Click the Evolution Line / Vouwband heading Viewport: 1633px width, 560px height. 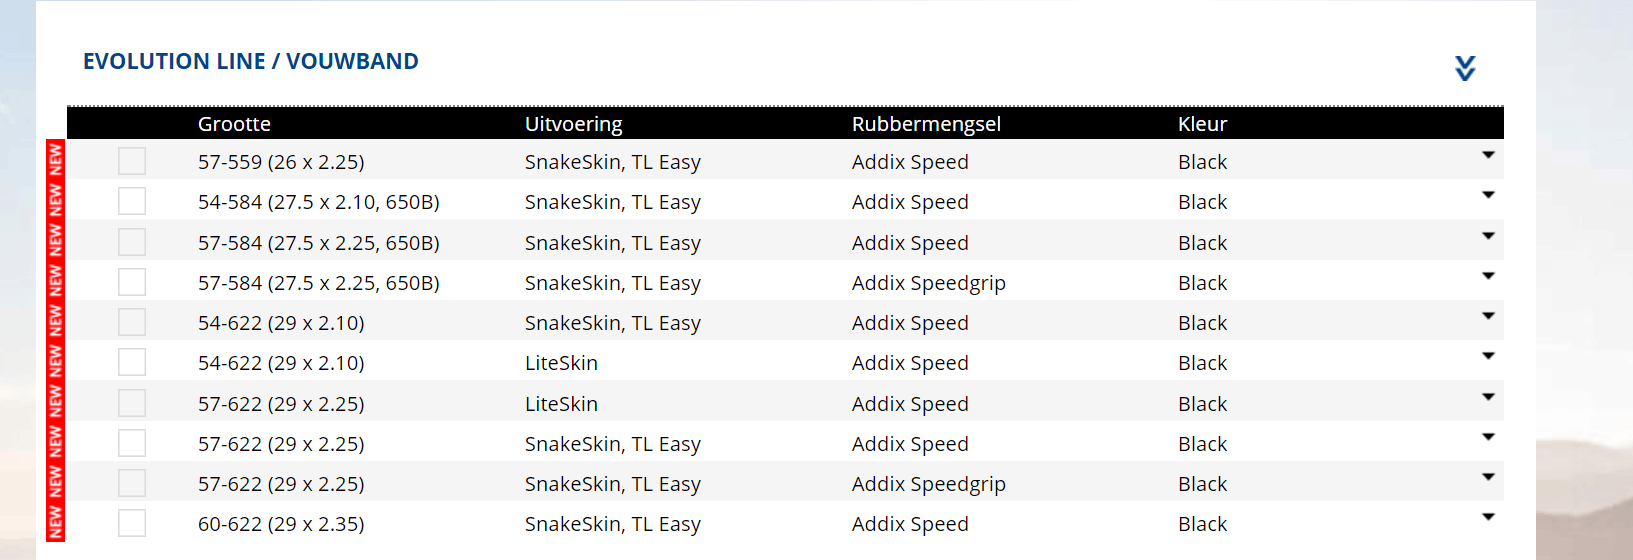point(251,62)
